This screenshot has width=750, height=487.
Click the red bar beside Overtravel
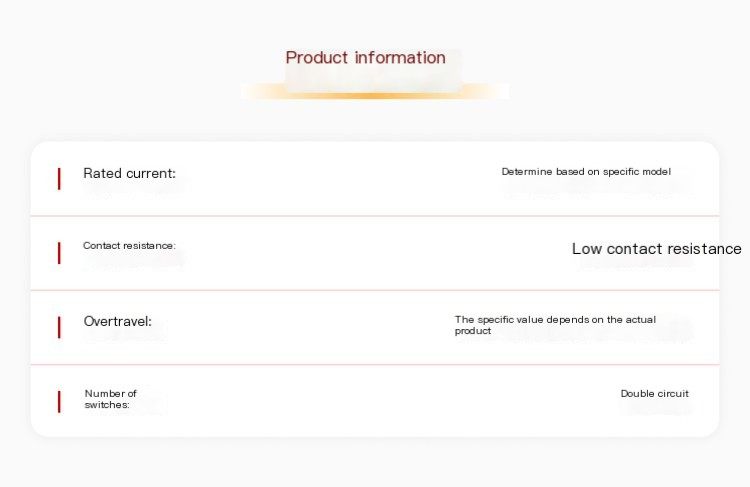[59, 327]
